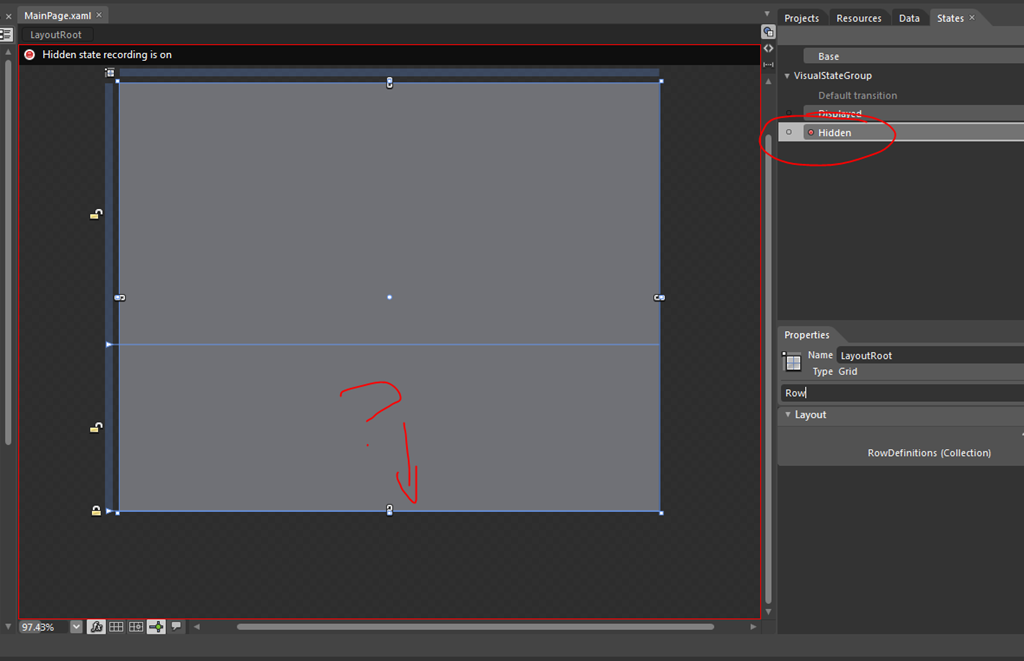Image resolution: width=1024 pixels, height=661 pixels.
Task: Click the center point of the grid
Action: click(x=389, y=297)
